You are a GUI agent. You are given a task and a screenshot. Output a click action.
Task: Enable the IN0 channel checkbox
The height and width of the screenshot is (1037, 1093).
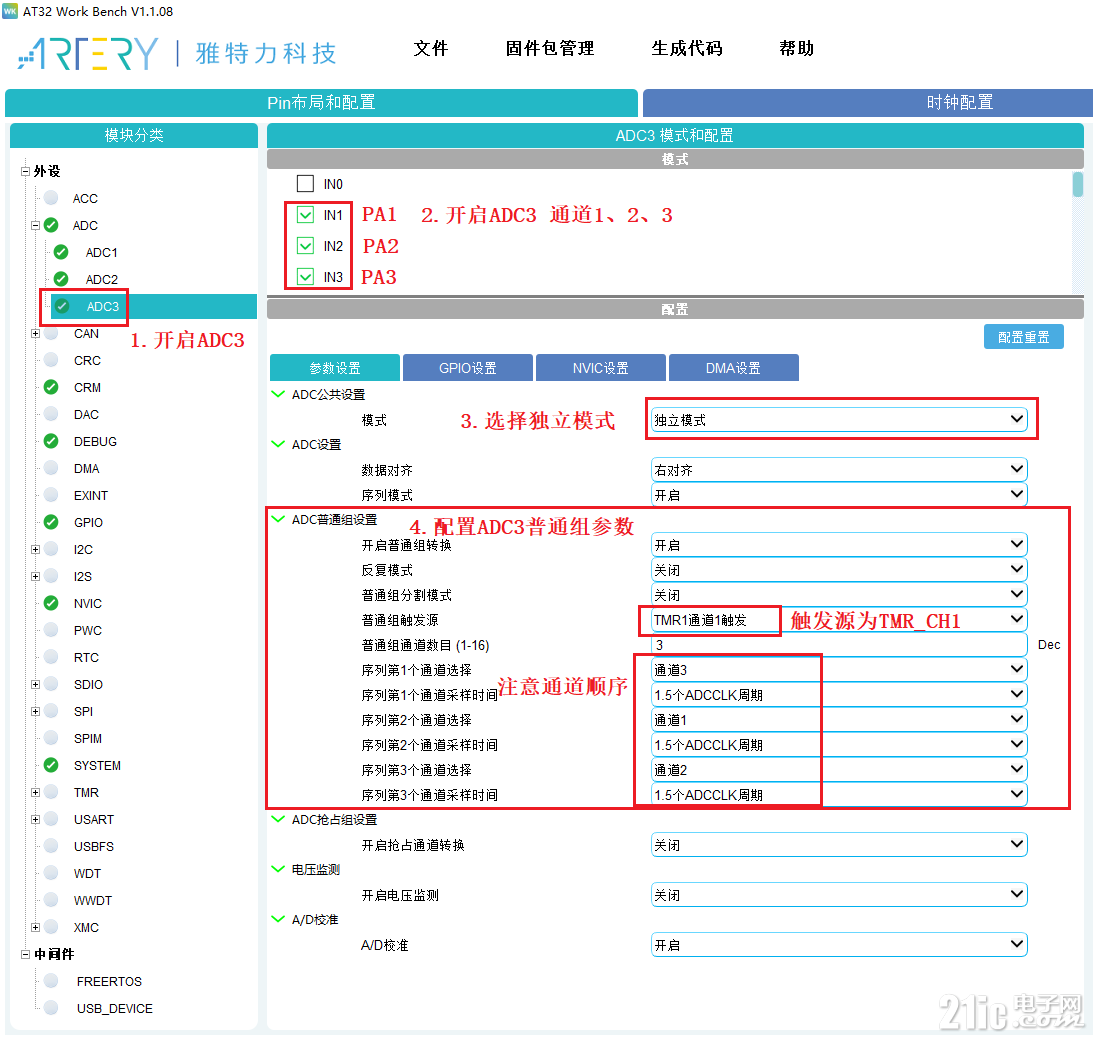[305, 183]
